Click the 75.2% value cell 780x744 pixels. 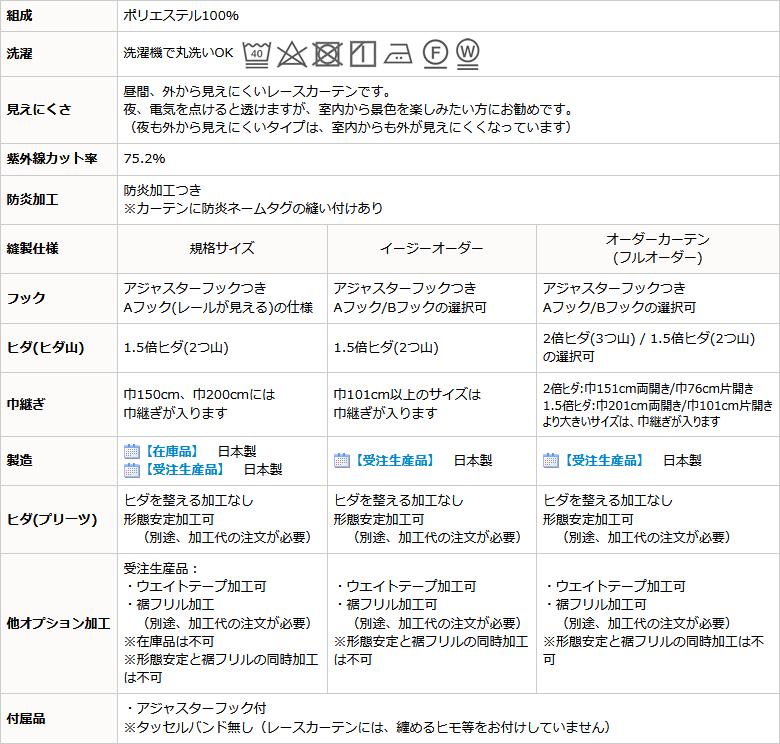pos(144,159)
